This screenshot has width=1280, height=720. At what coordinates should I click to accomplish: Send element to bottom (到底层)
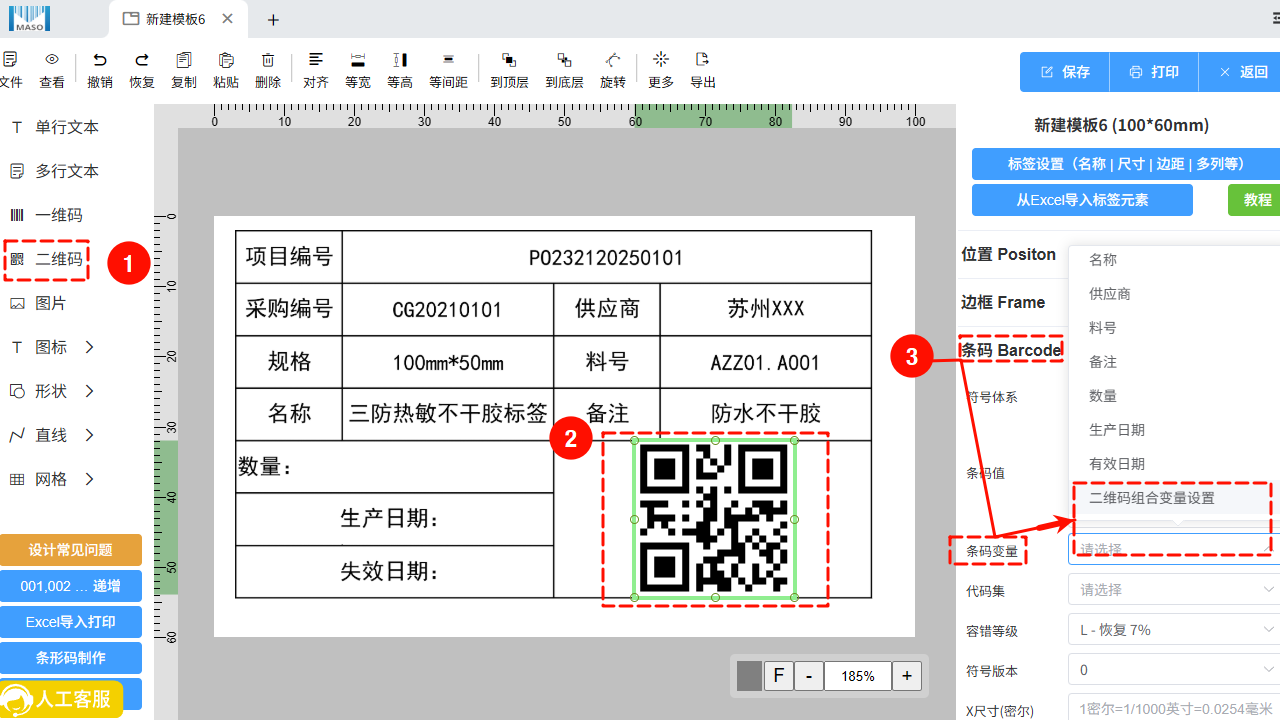click(x=564, y=70)
